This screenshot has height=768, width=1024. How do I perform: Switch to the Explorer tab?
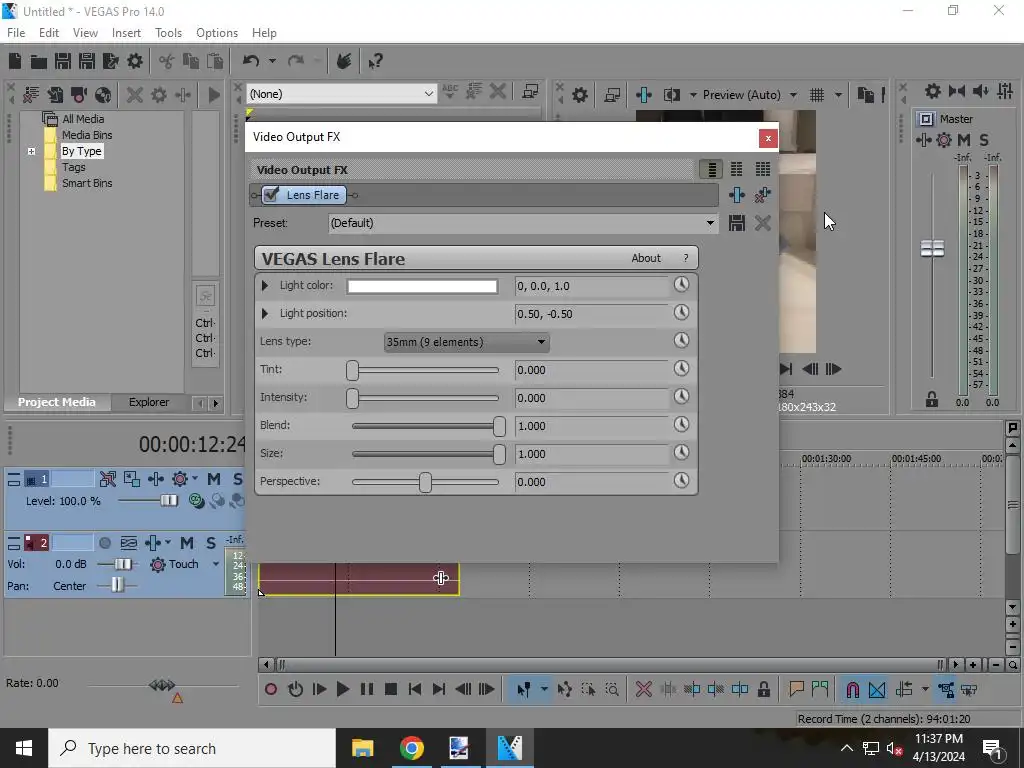tap(148, 402)
